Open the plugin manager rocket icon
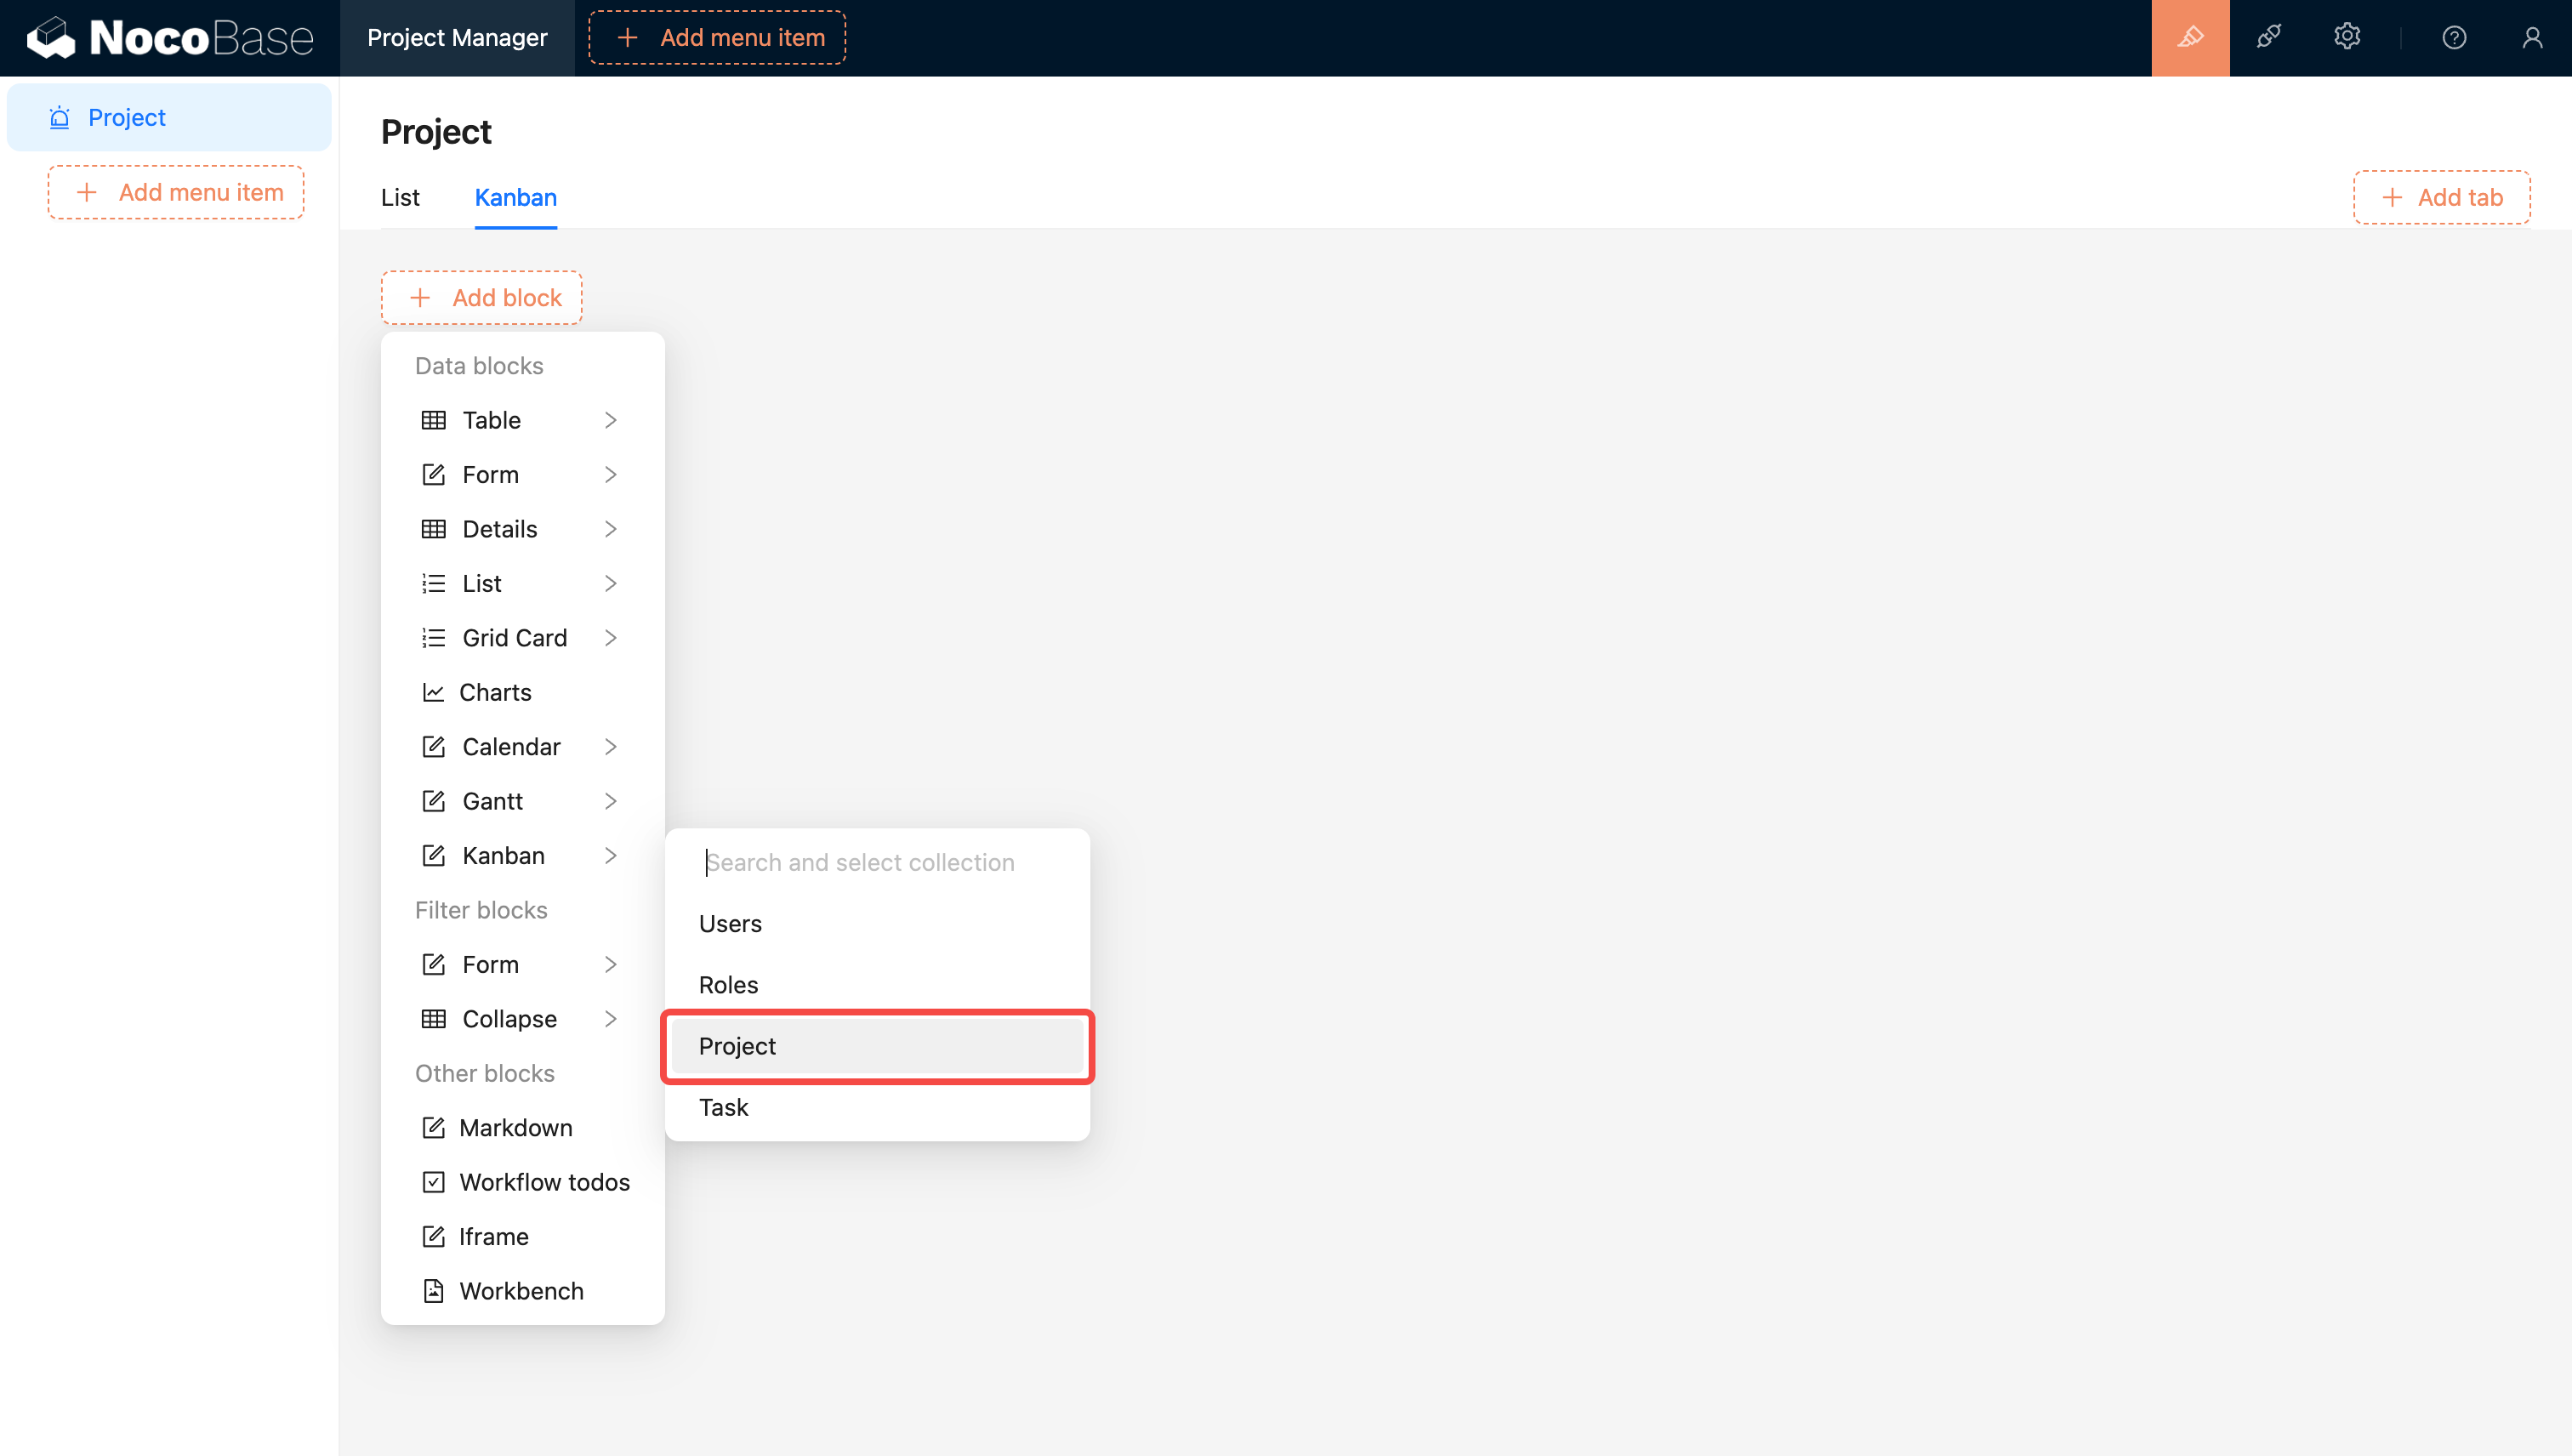The image size is (2572, 1456). (x=2269, y=38)
